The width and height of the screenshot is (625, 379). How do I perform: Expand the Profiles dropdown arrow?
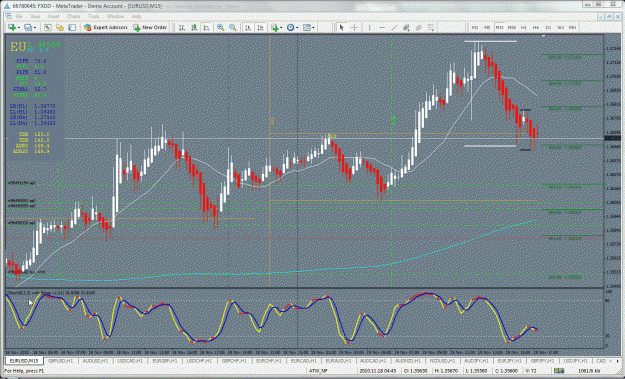[34, 27]
